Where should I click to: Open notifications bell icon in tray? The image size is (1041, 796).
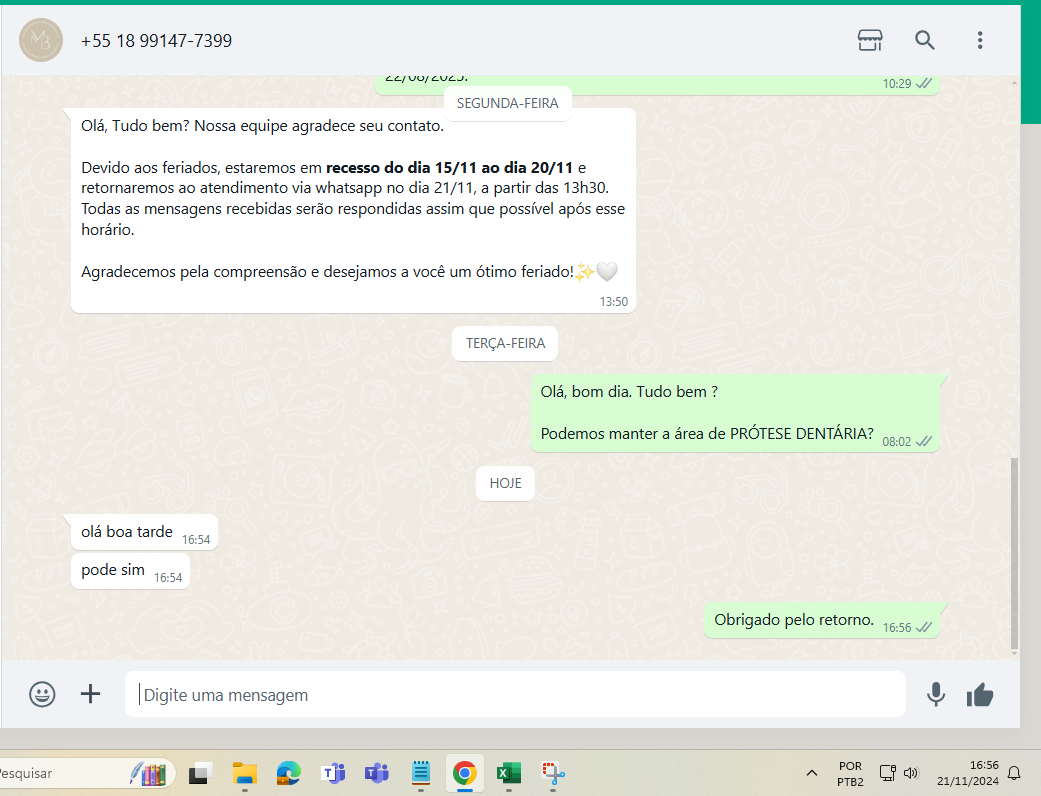click(1014, 773)
